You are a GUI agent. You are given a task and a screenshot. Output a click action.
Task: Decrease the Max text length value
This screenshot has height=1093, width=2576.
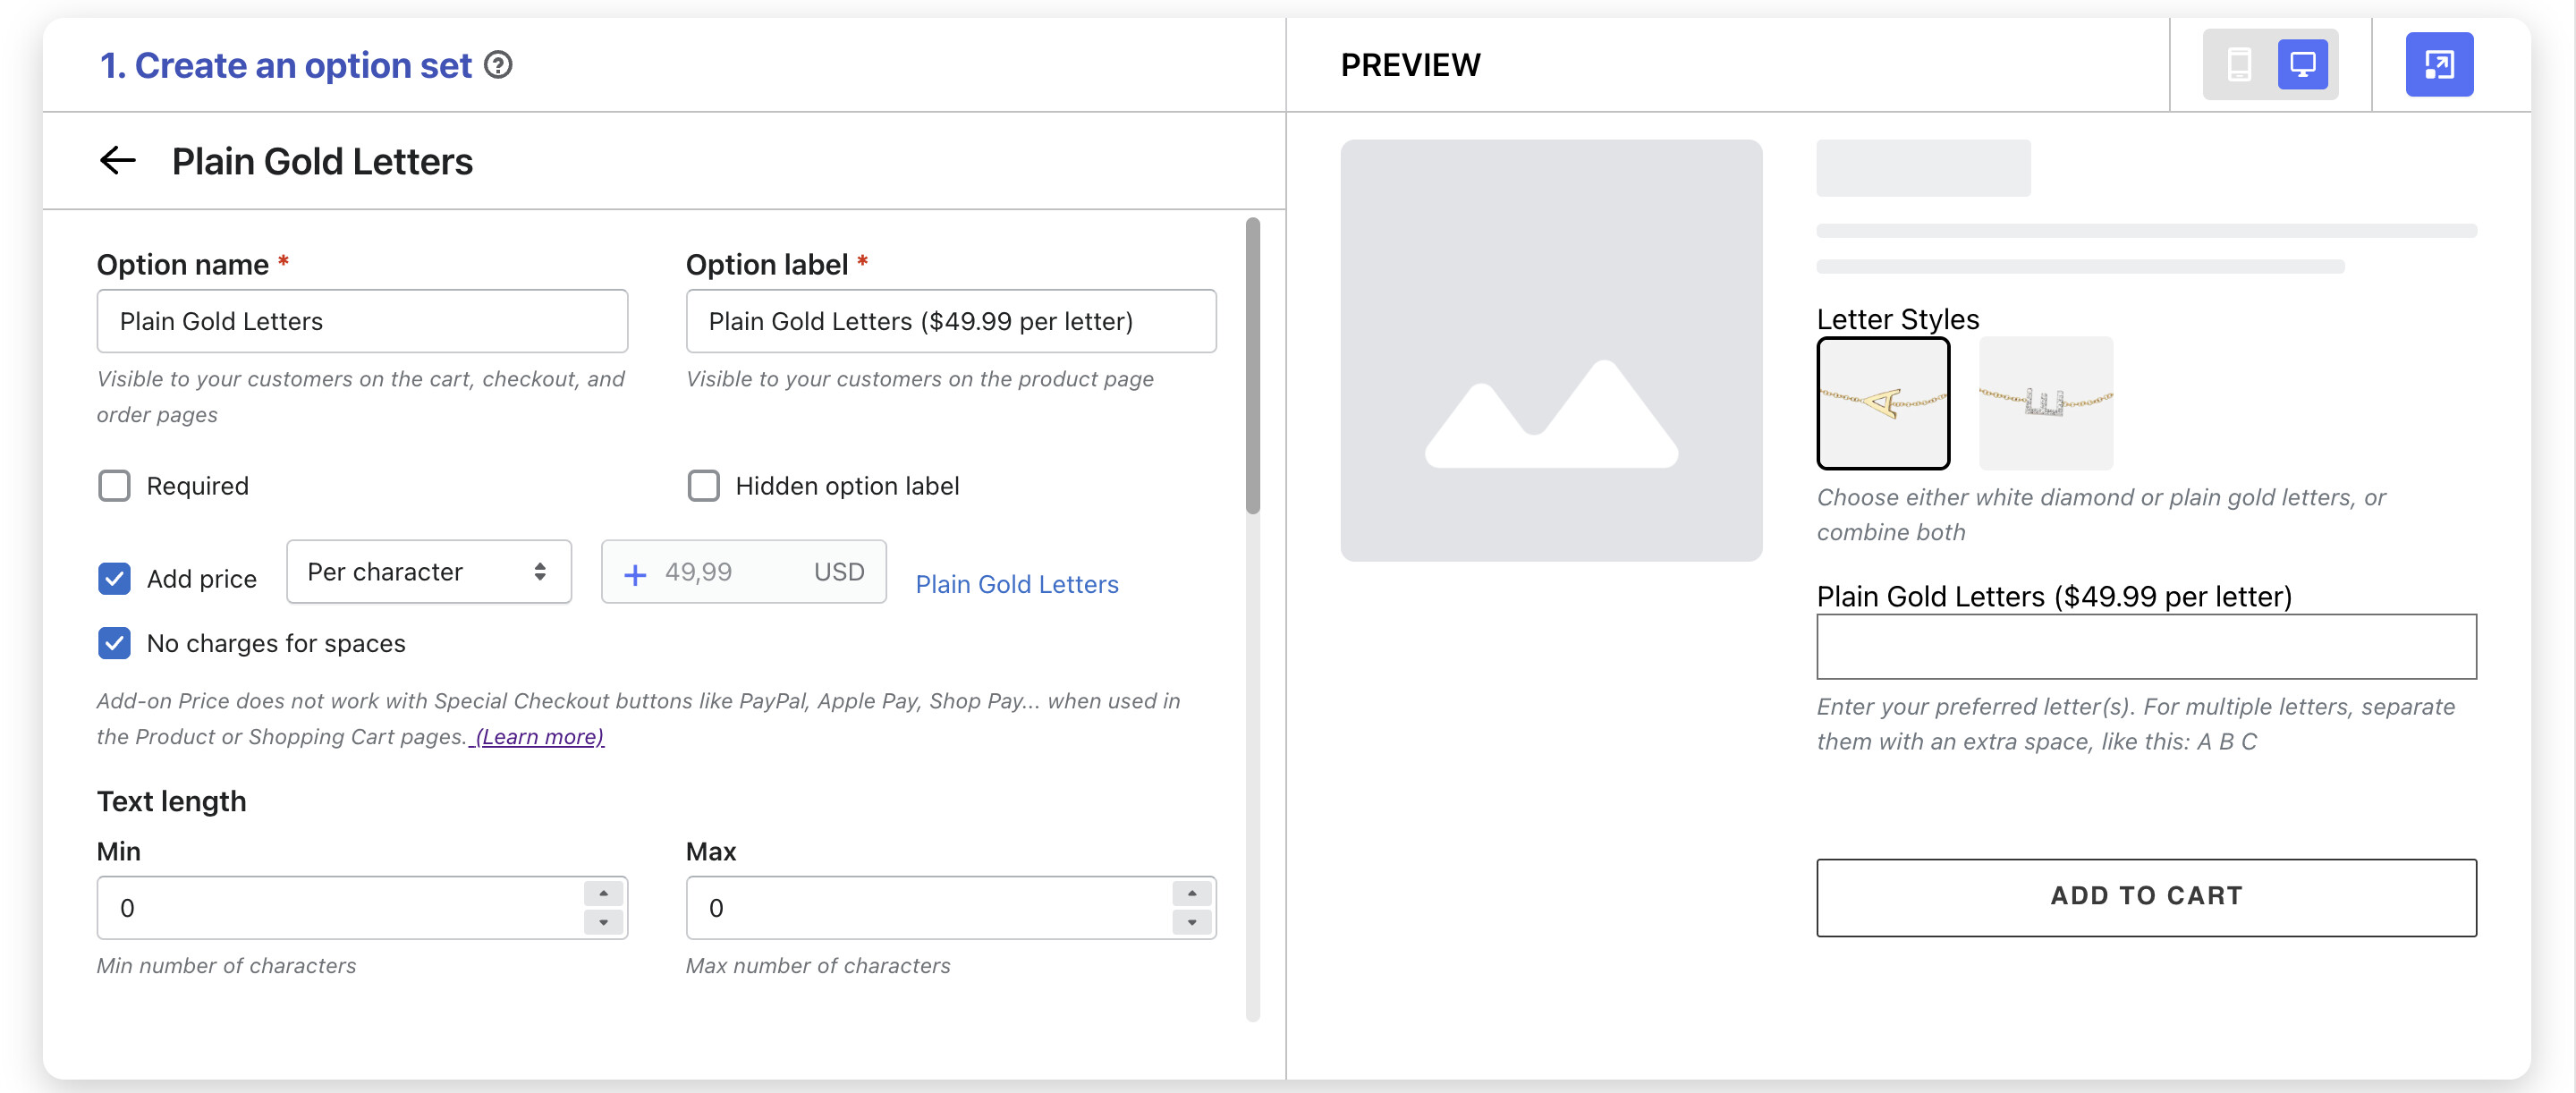[1191, 922]
